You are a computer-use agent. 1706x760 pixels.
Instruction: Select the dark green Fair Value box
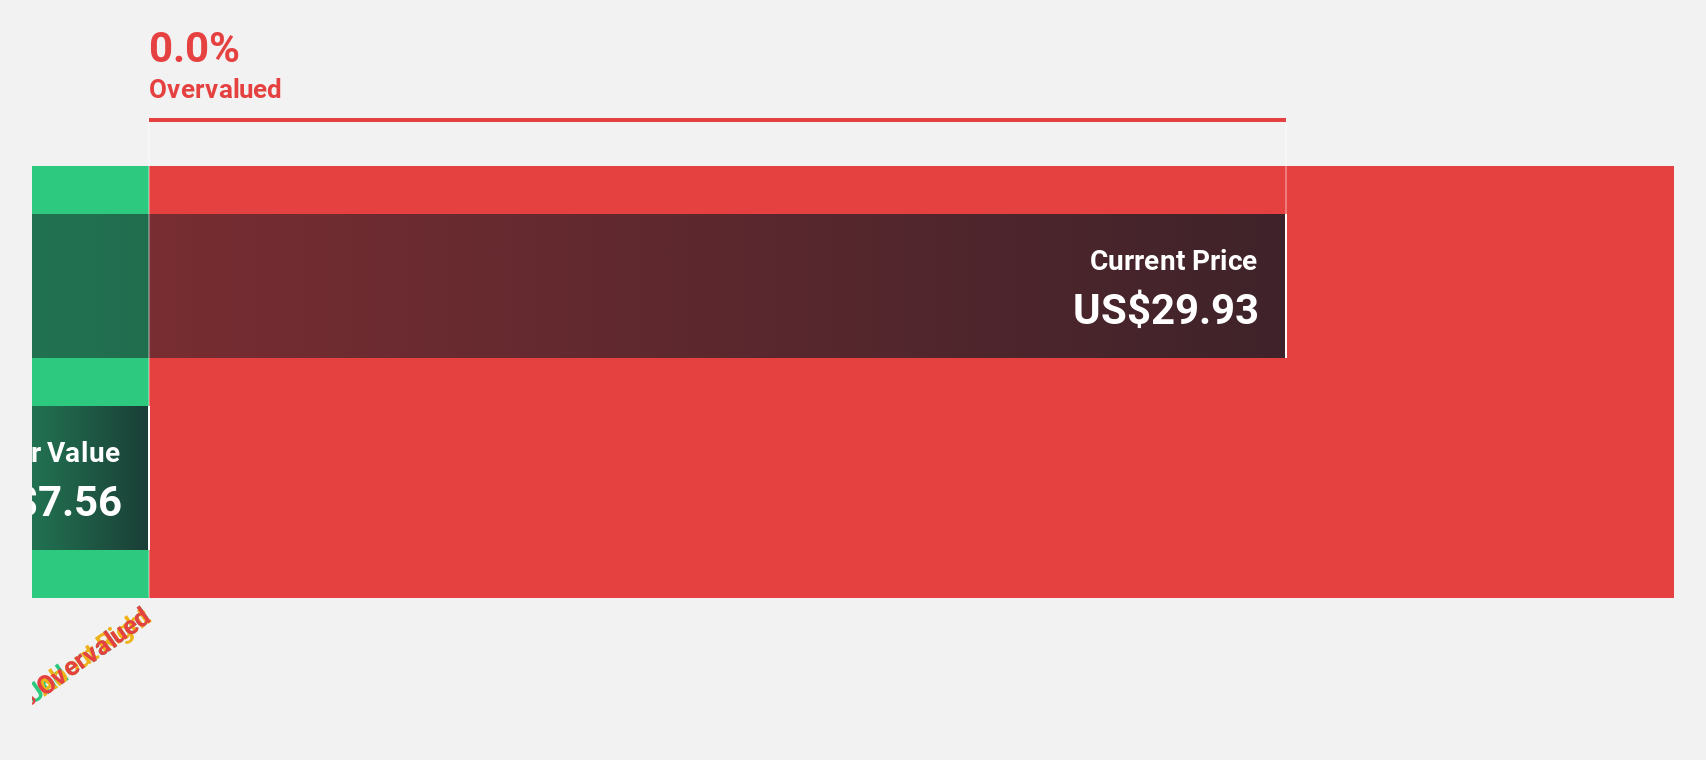(90, 478)
